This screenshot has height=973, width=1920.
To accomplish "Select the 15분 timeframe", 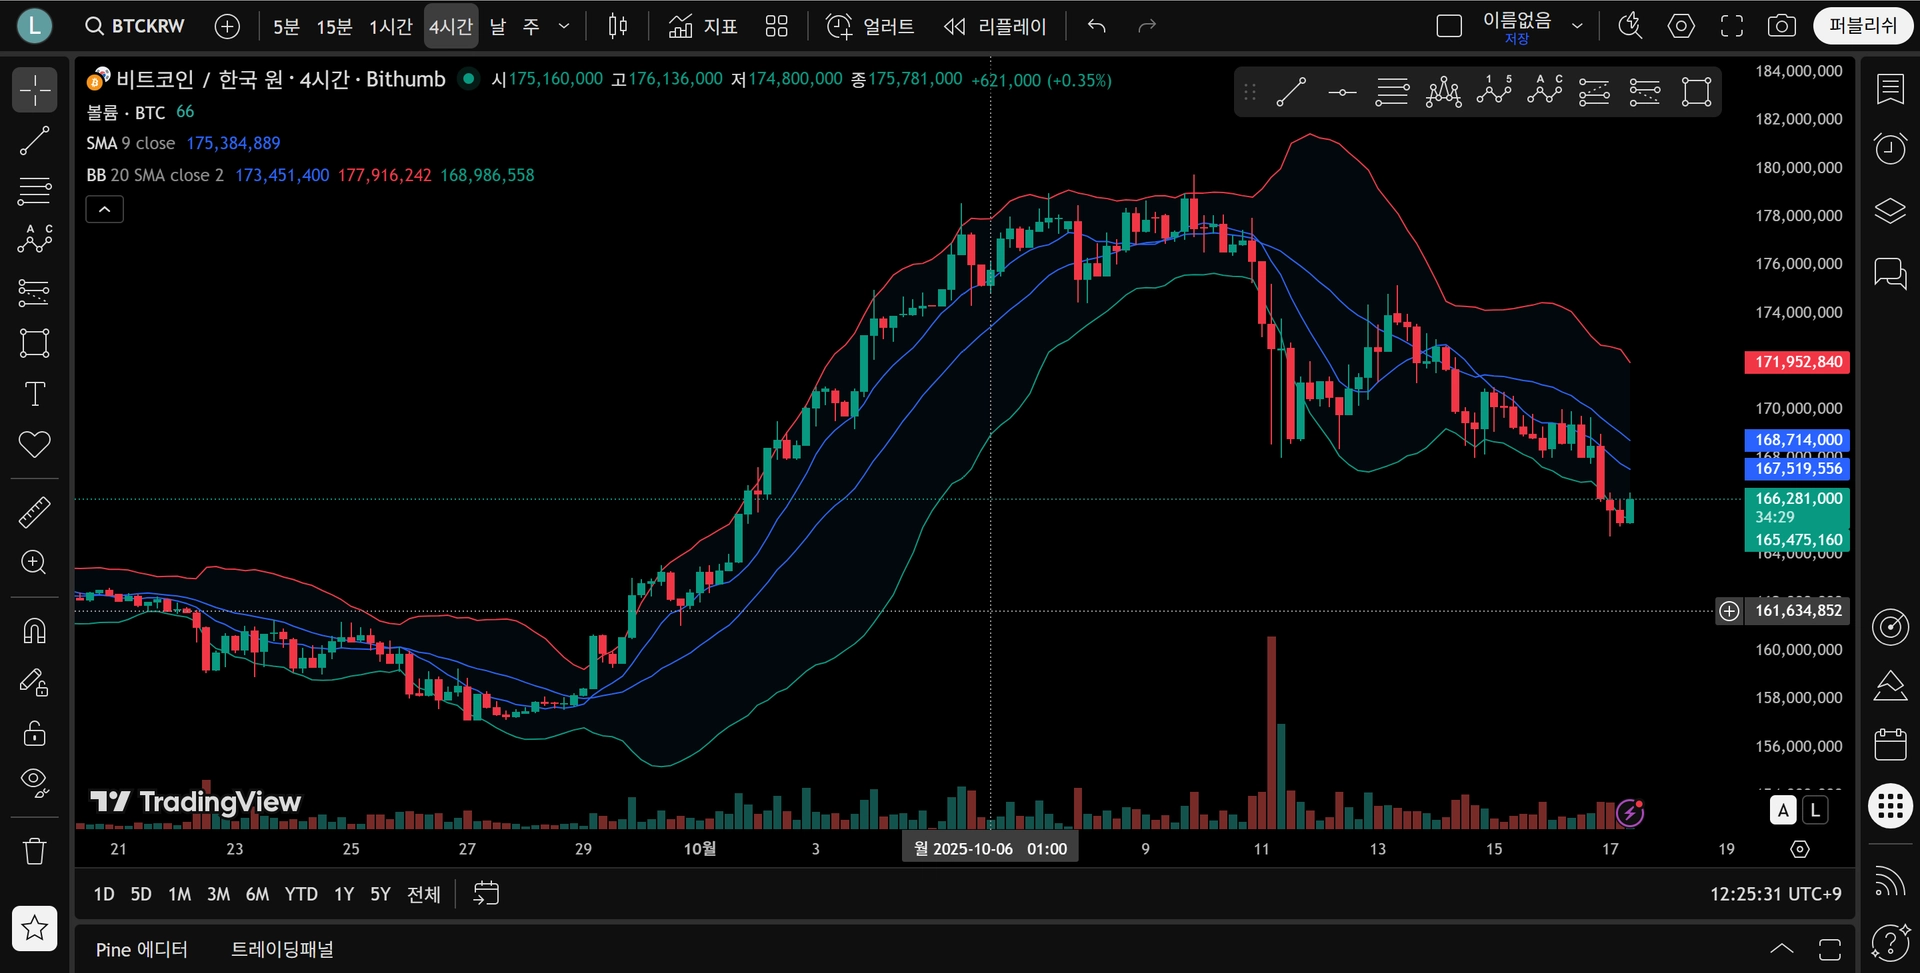I will 334,26.
